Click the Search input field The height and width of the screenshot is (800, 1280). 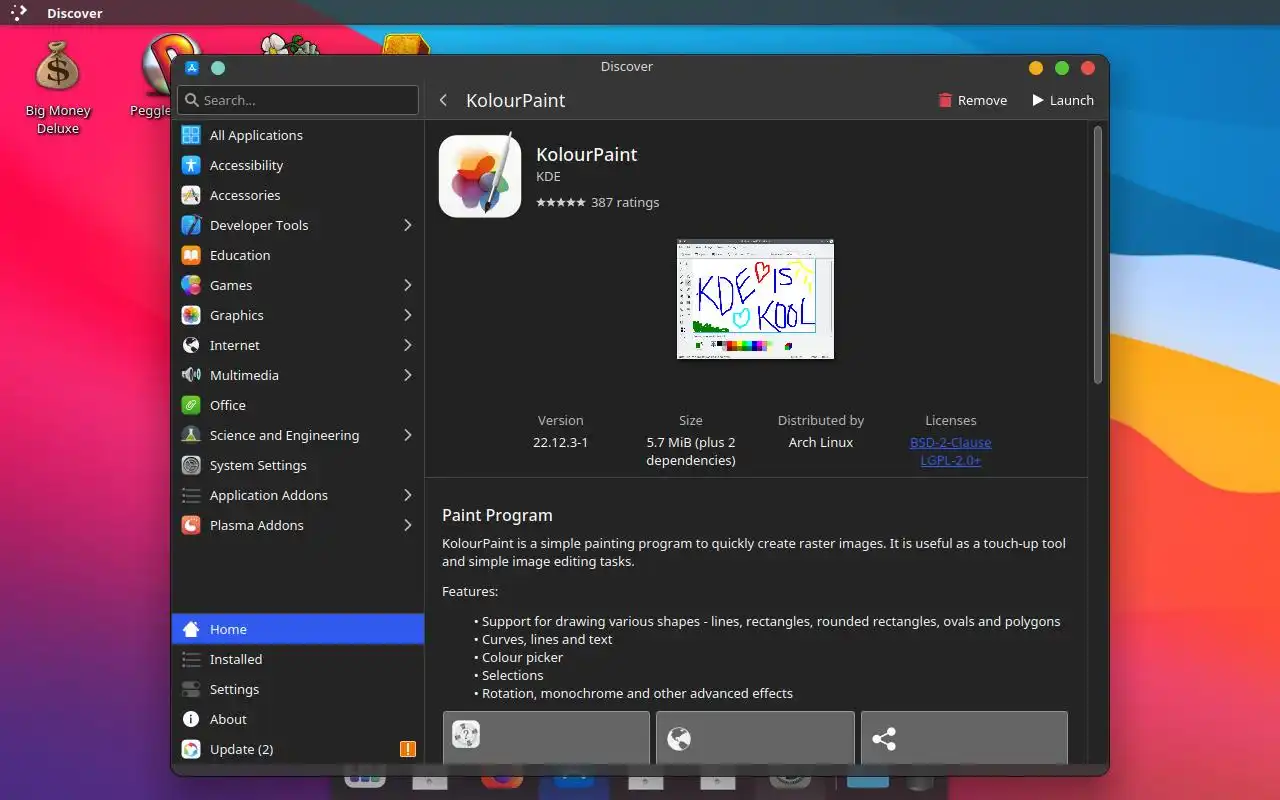[298, 100]
